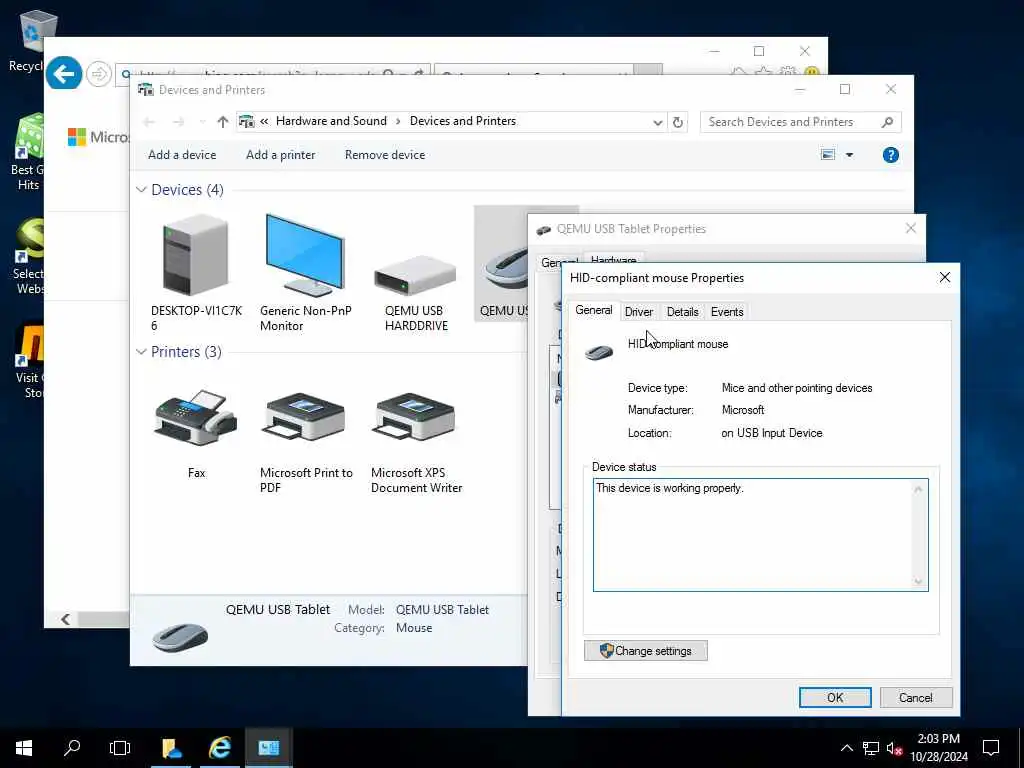Collapse the Printers (3) group
The width and height of the screenshot is (1024, 768).
click(x=141, y=352)
